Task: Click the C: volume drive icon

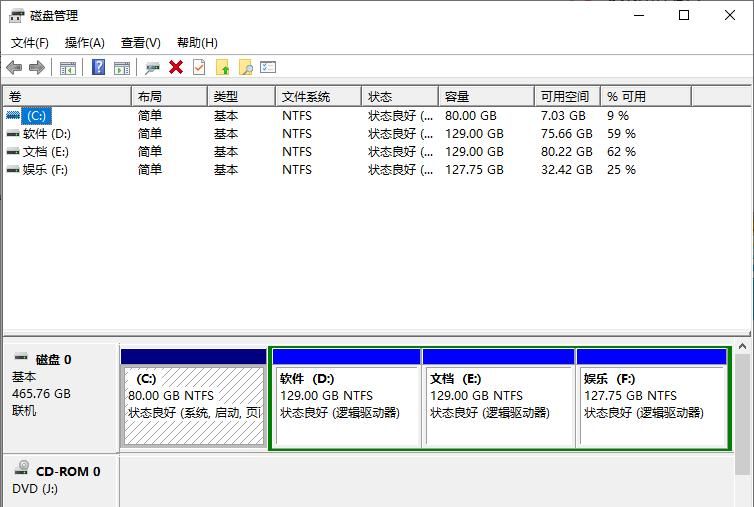Action: point(13,115)
